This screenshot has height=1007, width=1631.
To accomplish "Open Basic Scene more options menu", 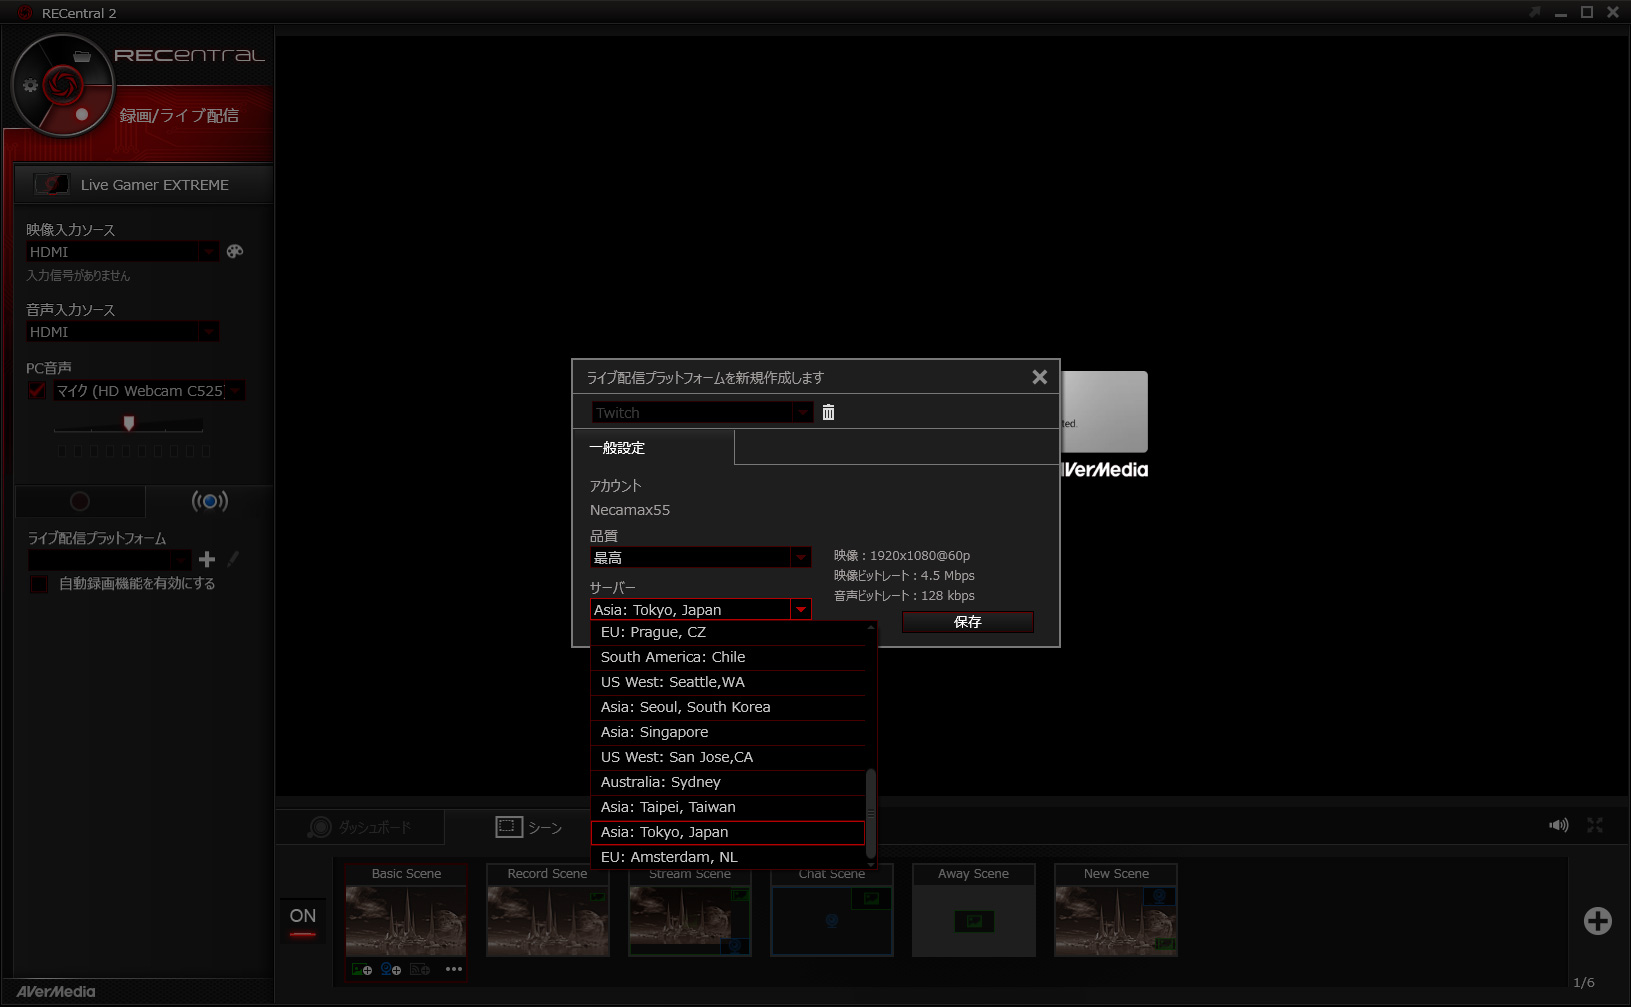I will click(x=454, y=969).
